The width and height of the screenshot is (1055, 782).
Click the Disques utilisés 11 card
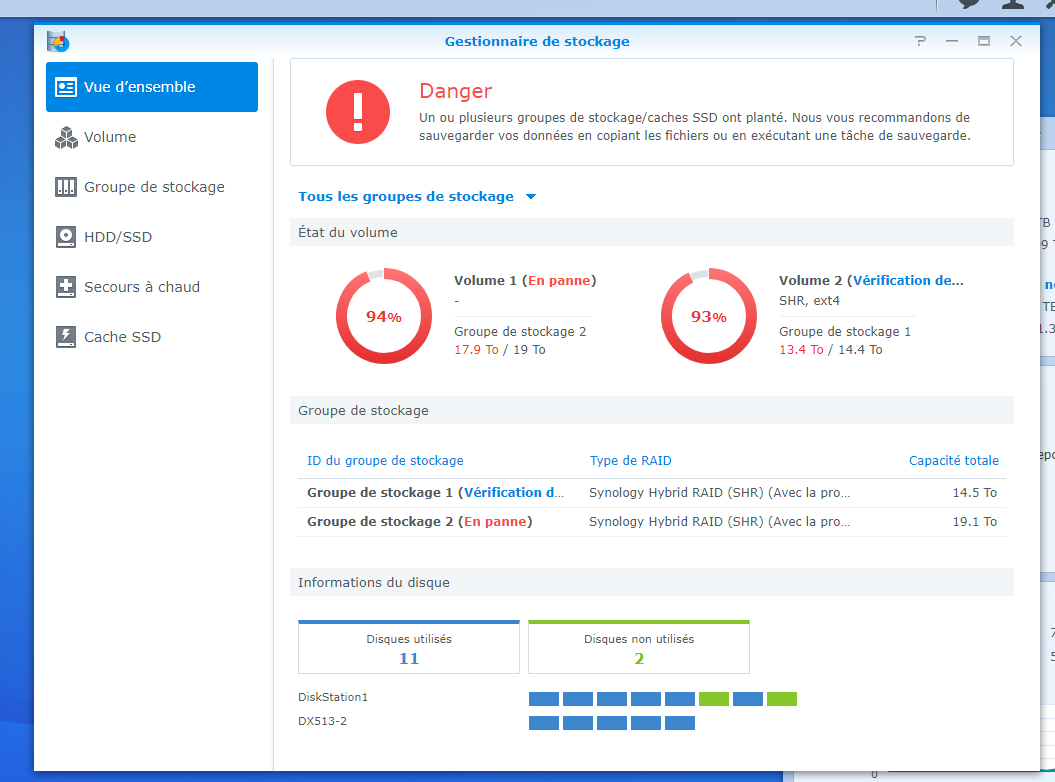409,647
